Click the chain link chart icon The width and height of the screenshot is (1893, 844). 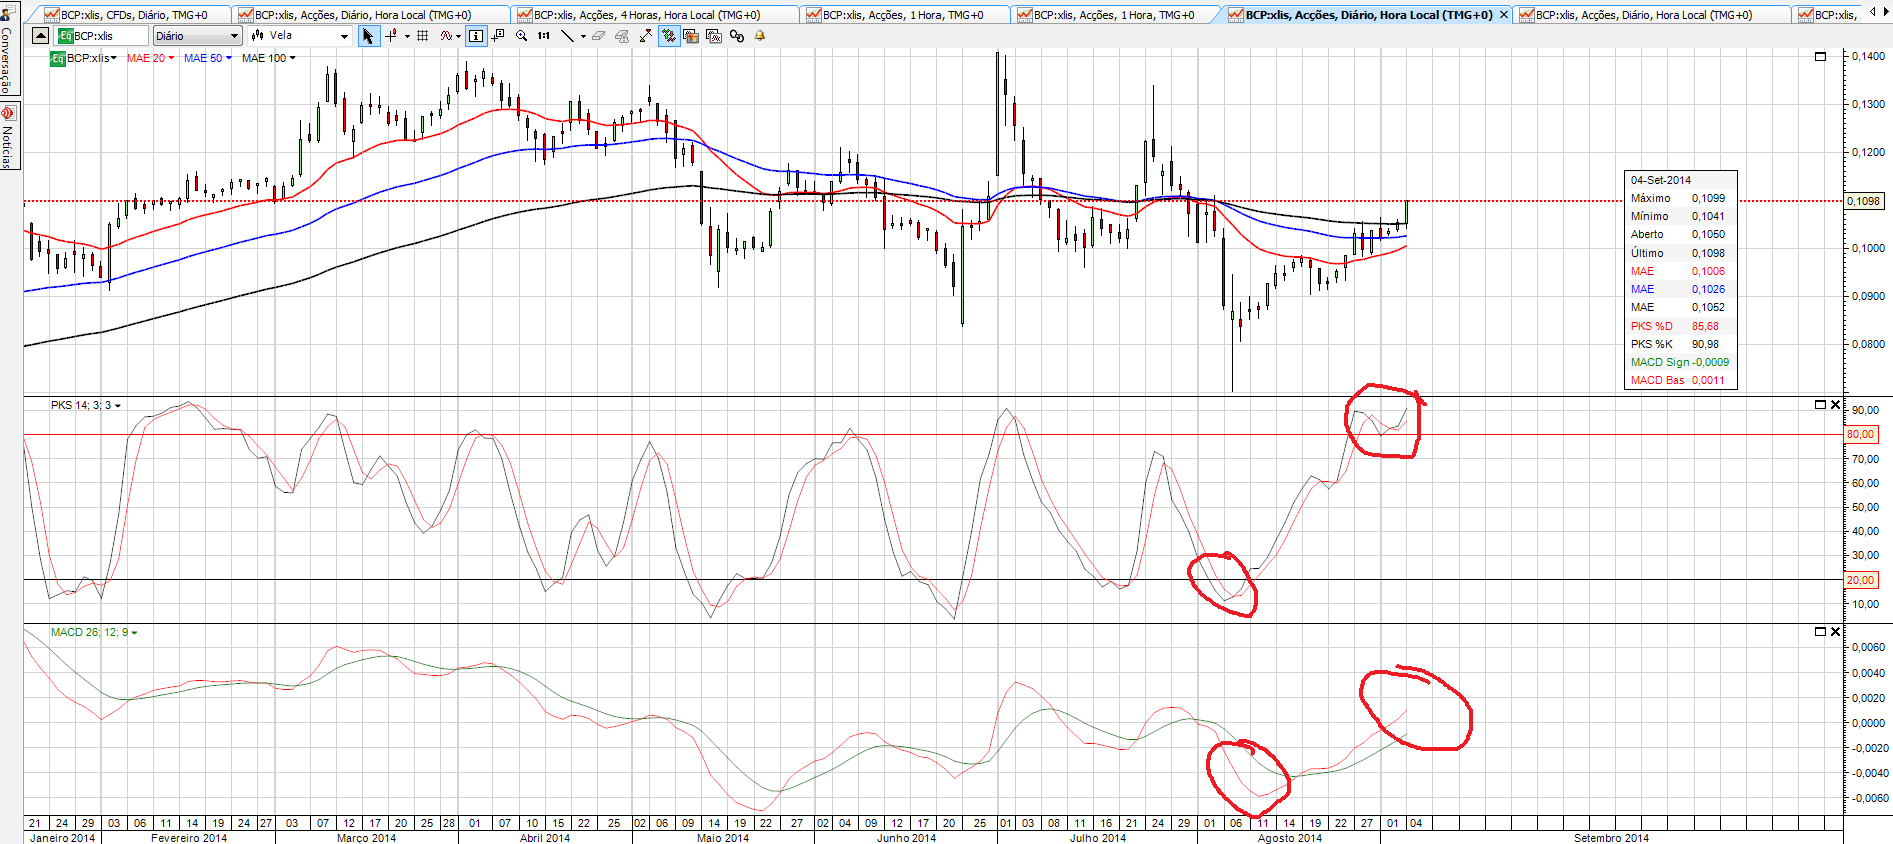(737, 36)
